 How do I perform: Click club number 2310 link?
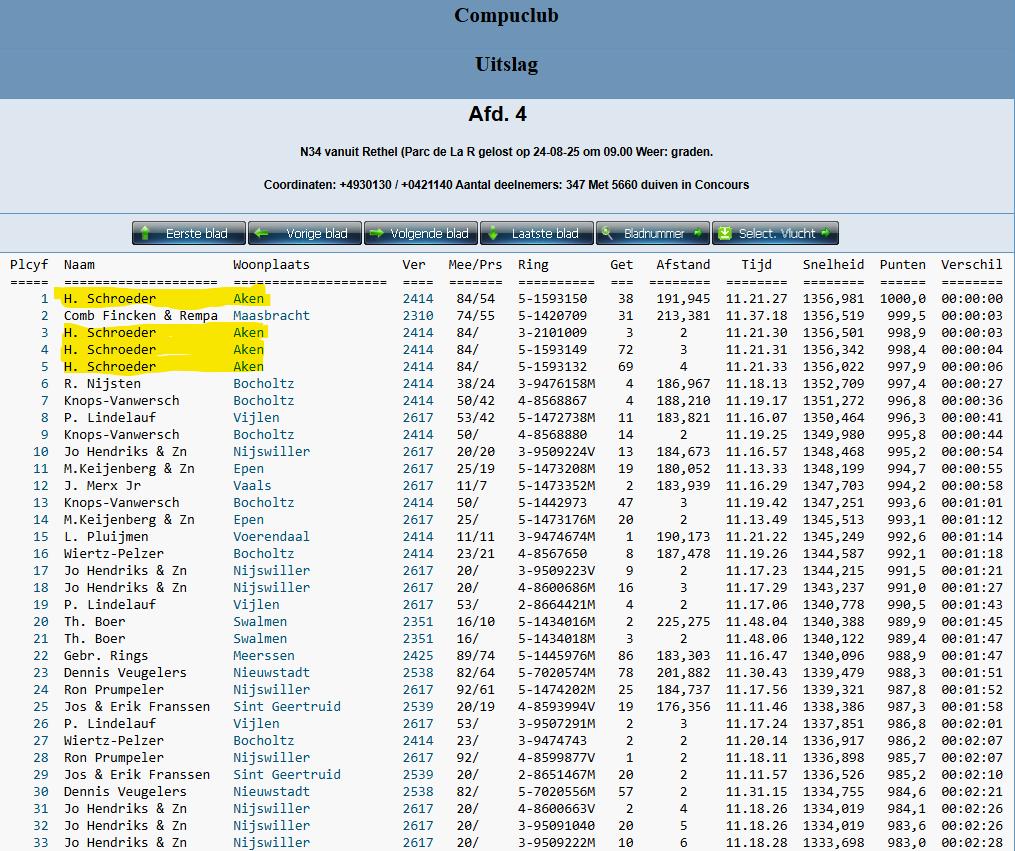pos(418,316)
